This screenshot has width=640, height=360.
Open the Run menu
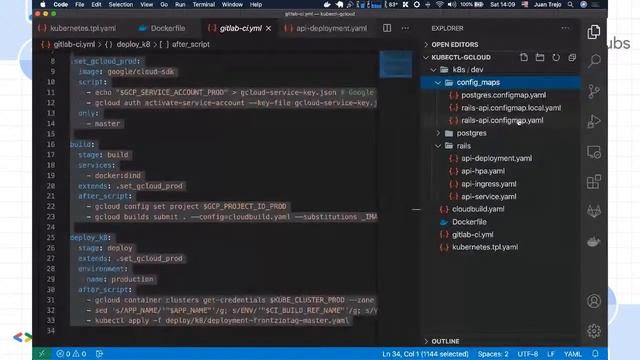click(x=180, y=4)
